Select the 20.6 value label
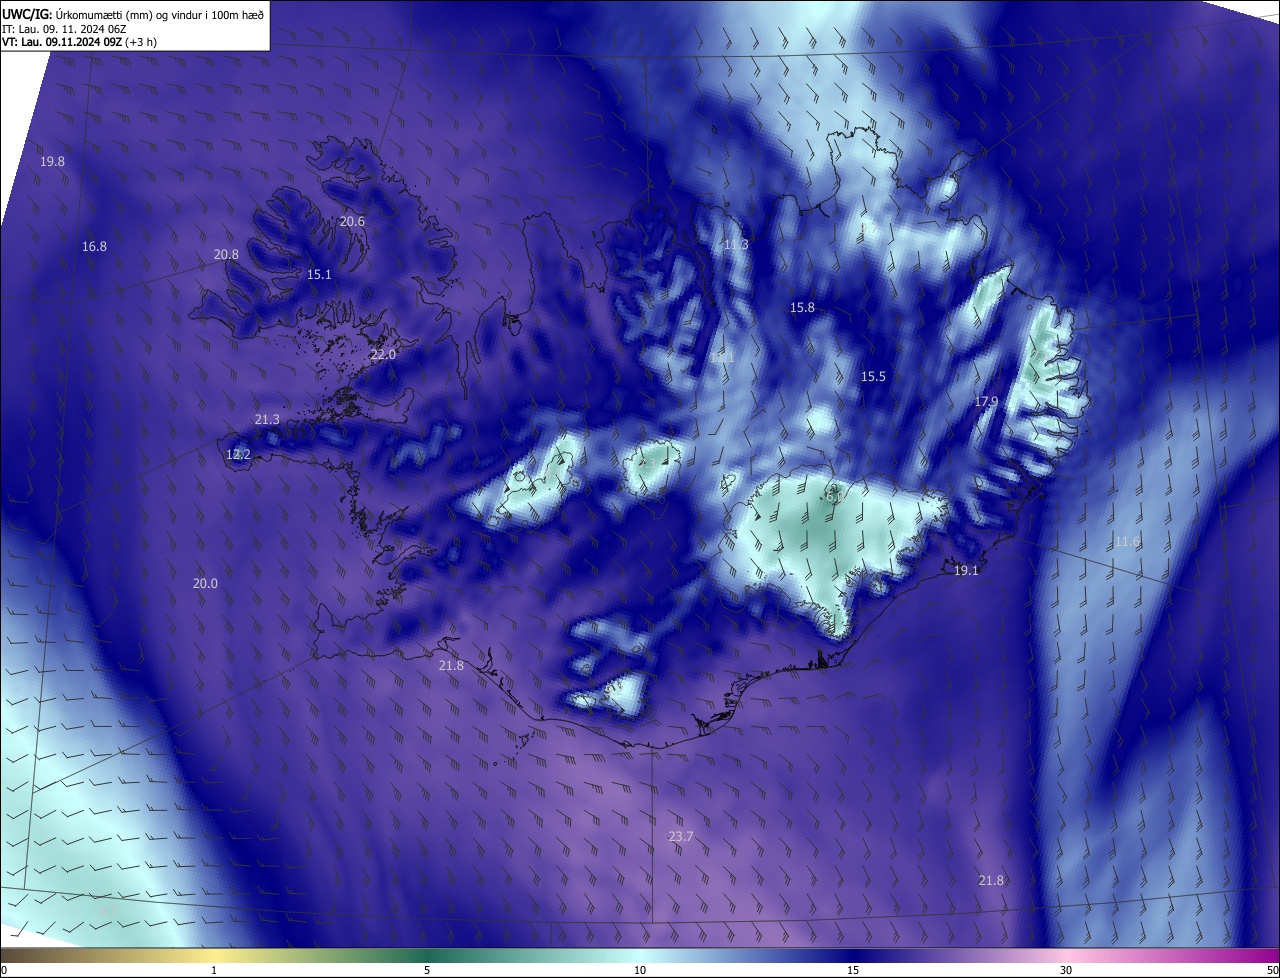Screen dimensions: 1280x978 click(352, 222)
